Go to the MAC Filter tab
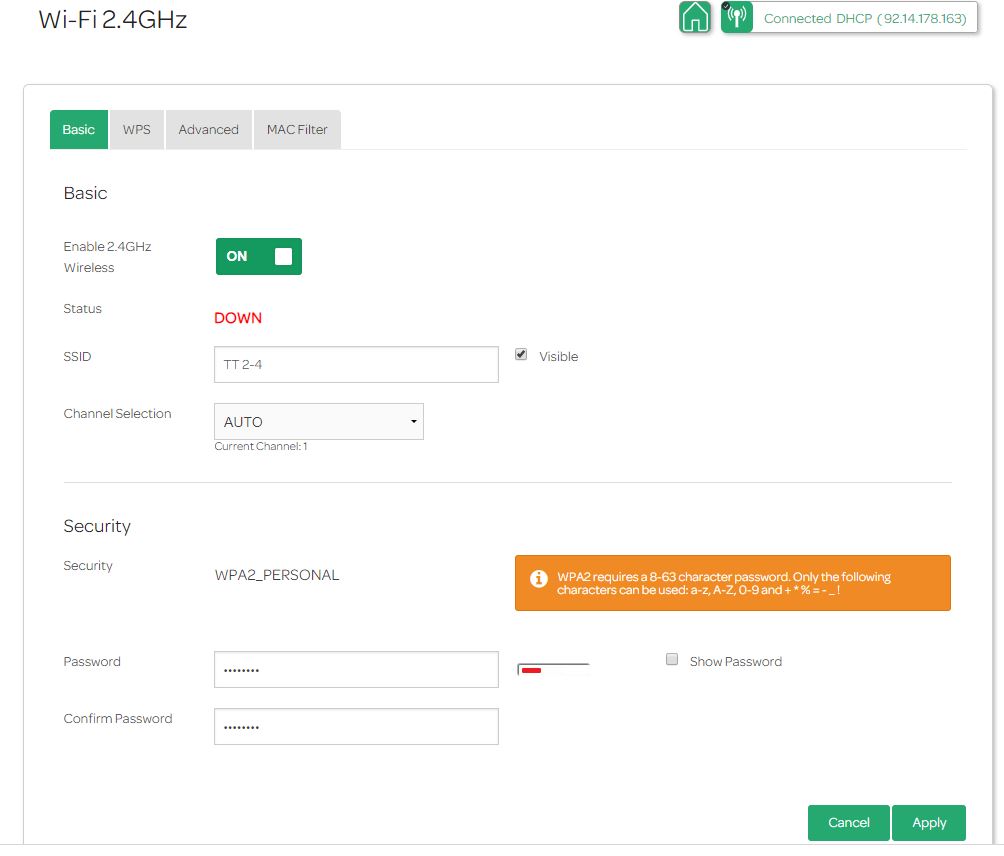 coord(297,130)
